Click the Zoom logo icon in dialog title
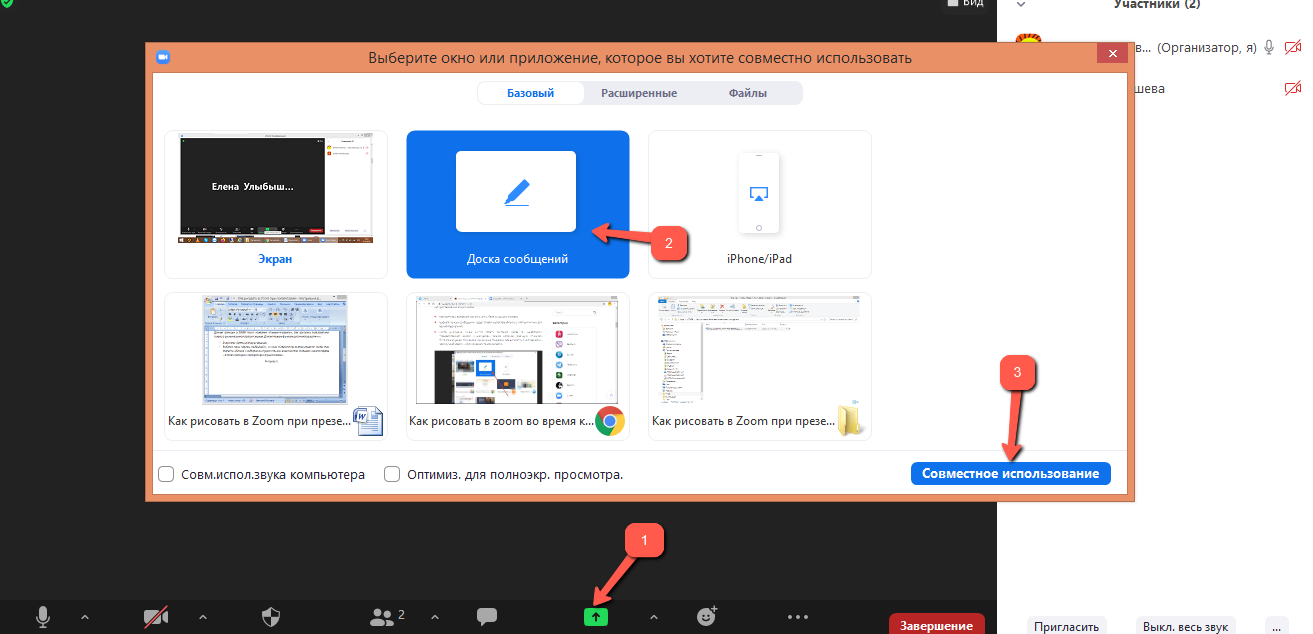1313x634 pixels. click(x=162, y=57)
